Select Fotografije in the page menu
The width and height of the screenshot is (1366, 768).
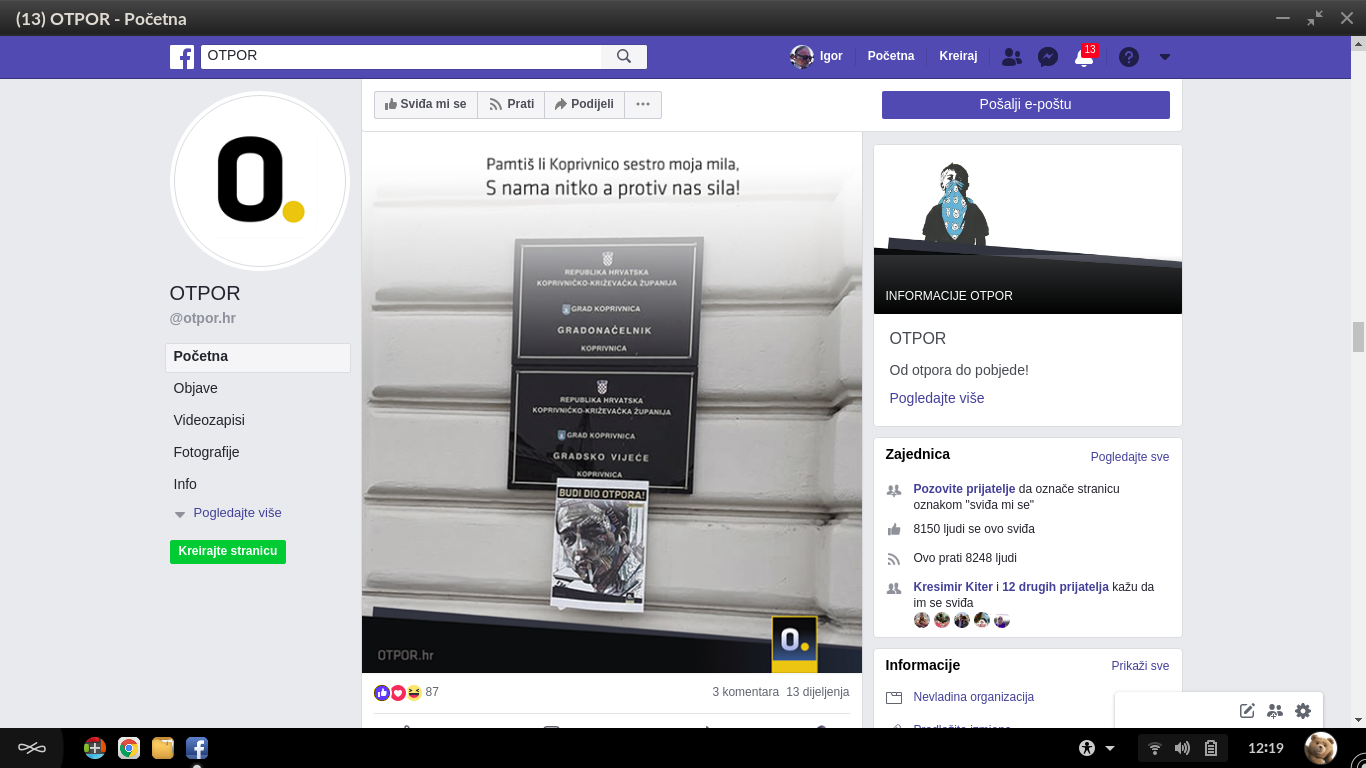(x=206, y=452)
